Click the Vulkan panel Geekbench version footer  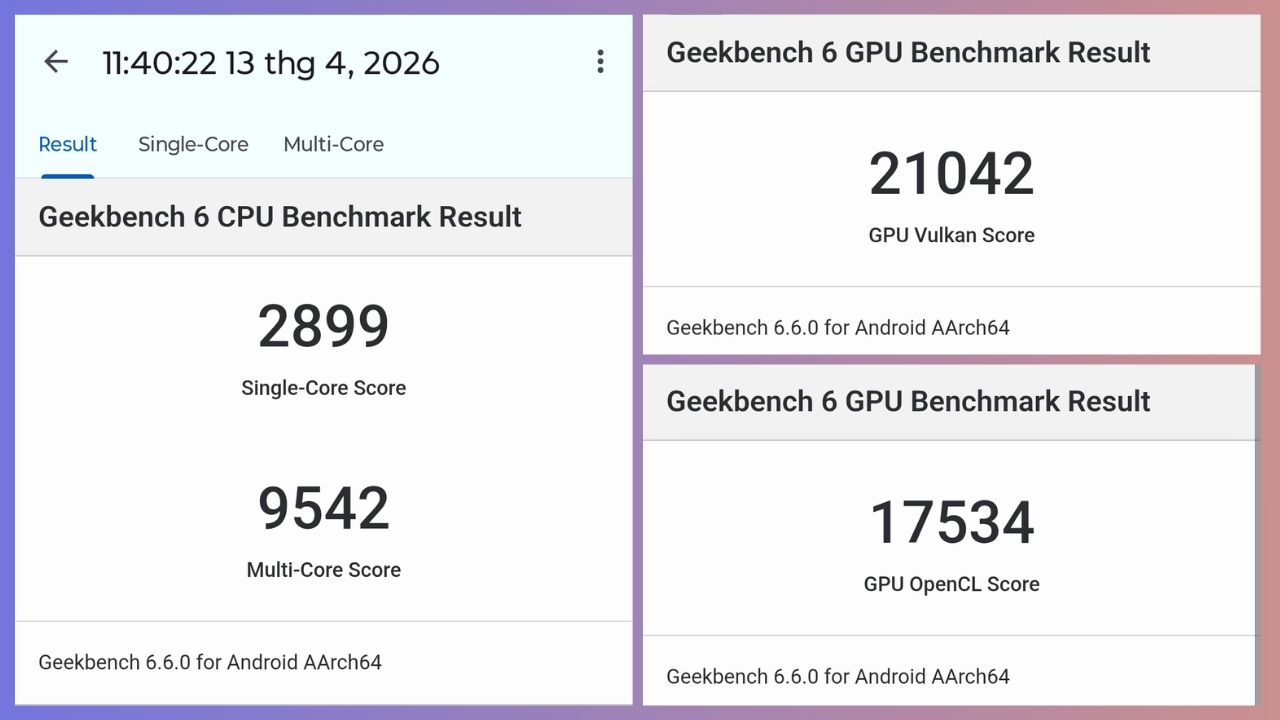(x=838, y=328)
